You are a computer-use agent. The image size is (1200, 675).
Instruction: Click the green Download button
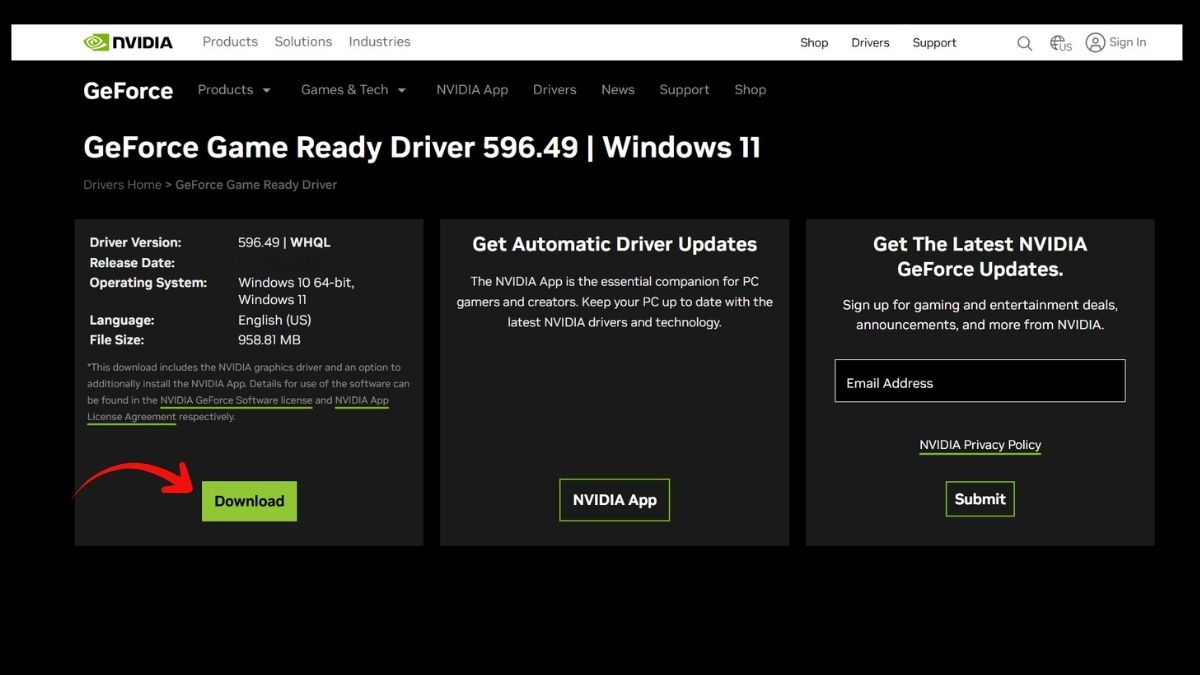[249, 501]
